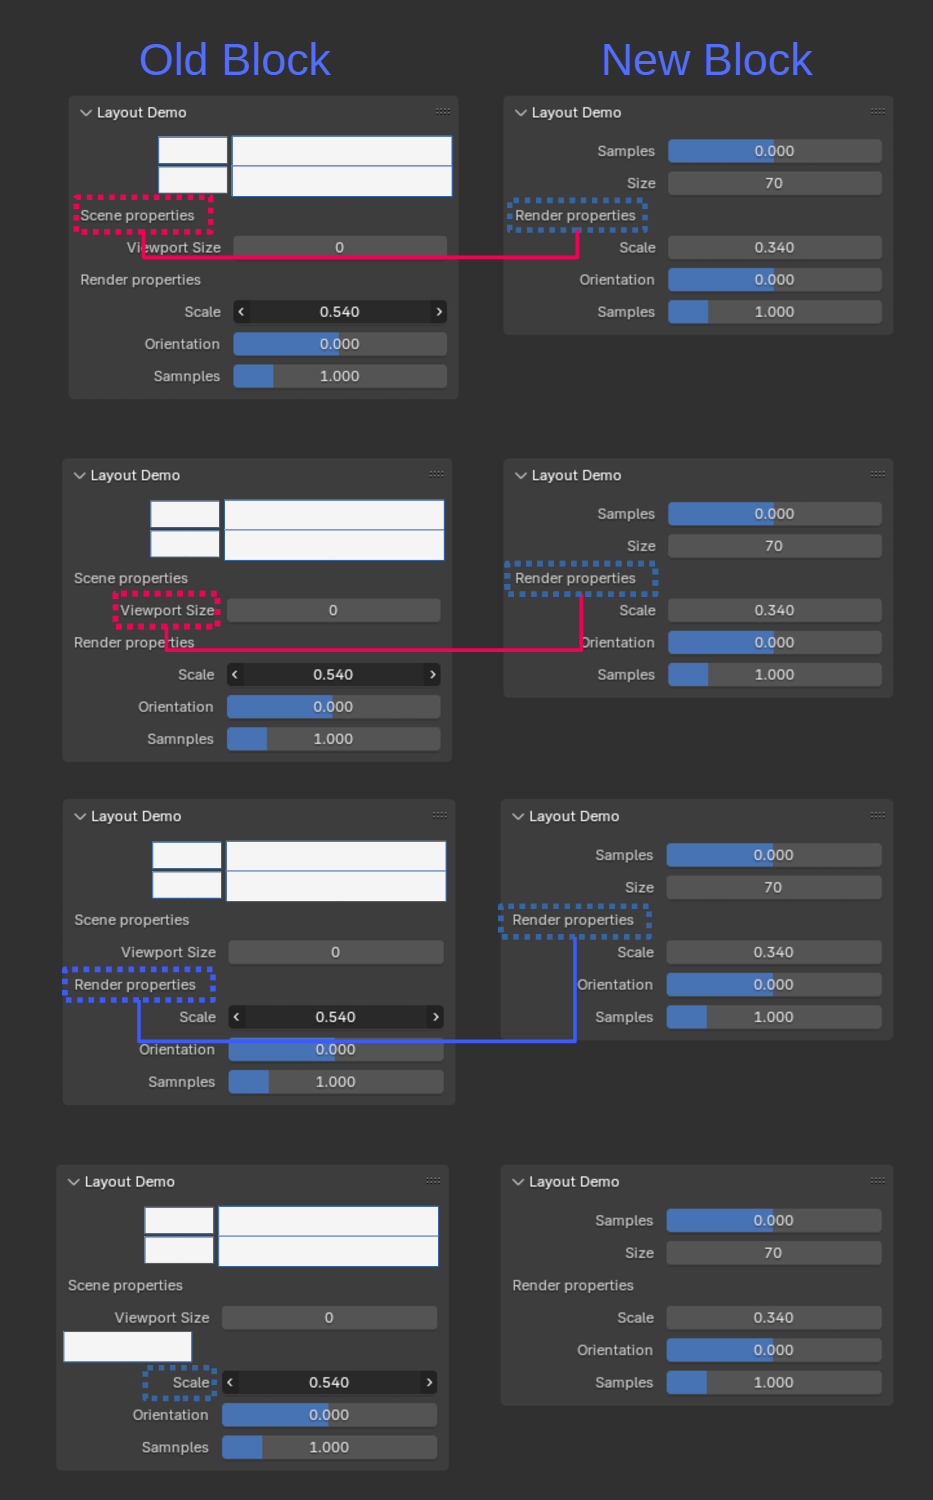Image resolution: width=933 pixels, height=1500 pixels.
Task: Decrease Scale with left arrow in second Old Block panel
Action: 235,675
